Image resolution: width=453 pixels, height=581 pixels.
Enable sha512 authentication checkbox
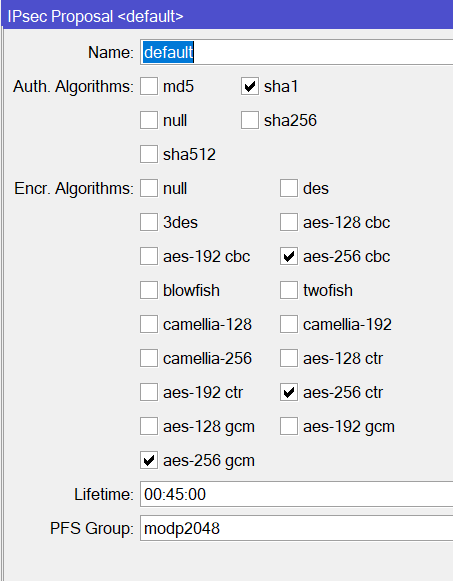[x=149, y=154]
